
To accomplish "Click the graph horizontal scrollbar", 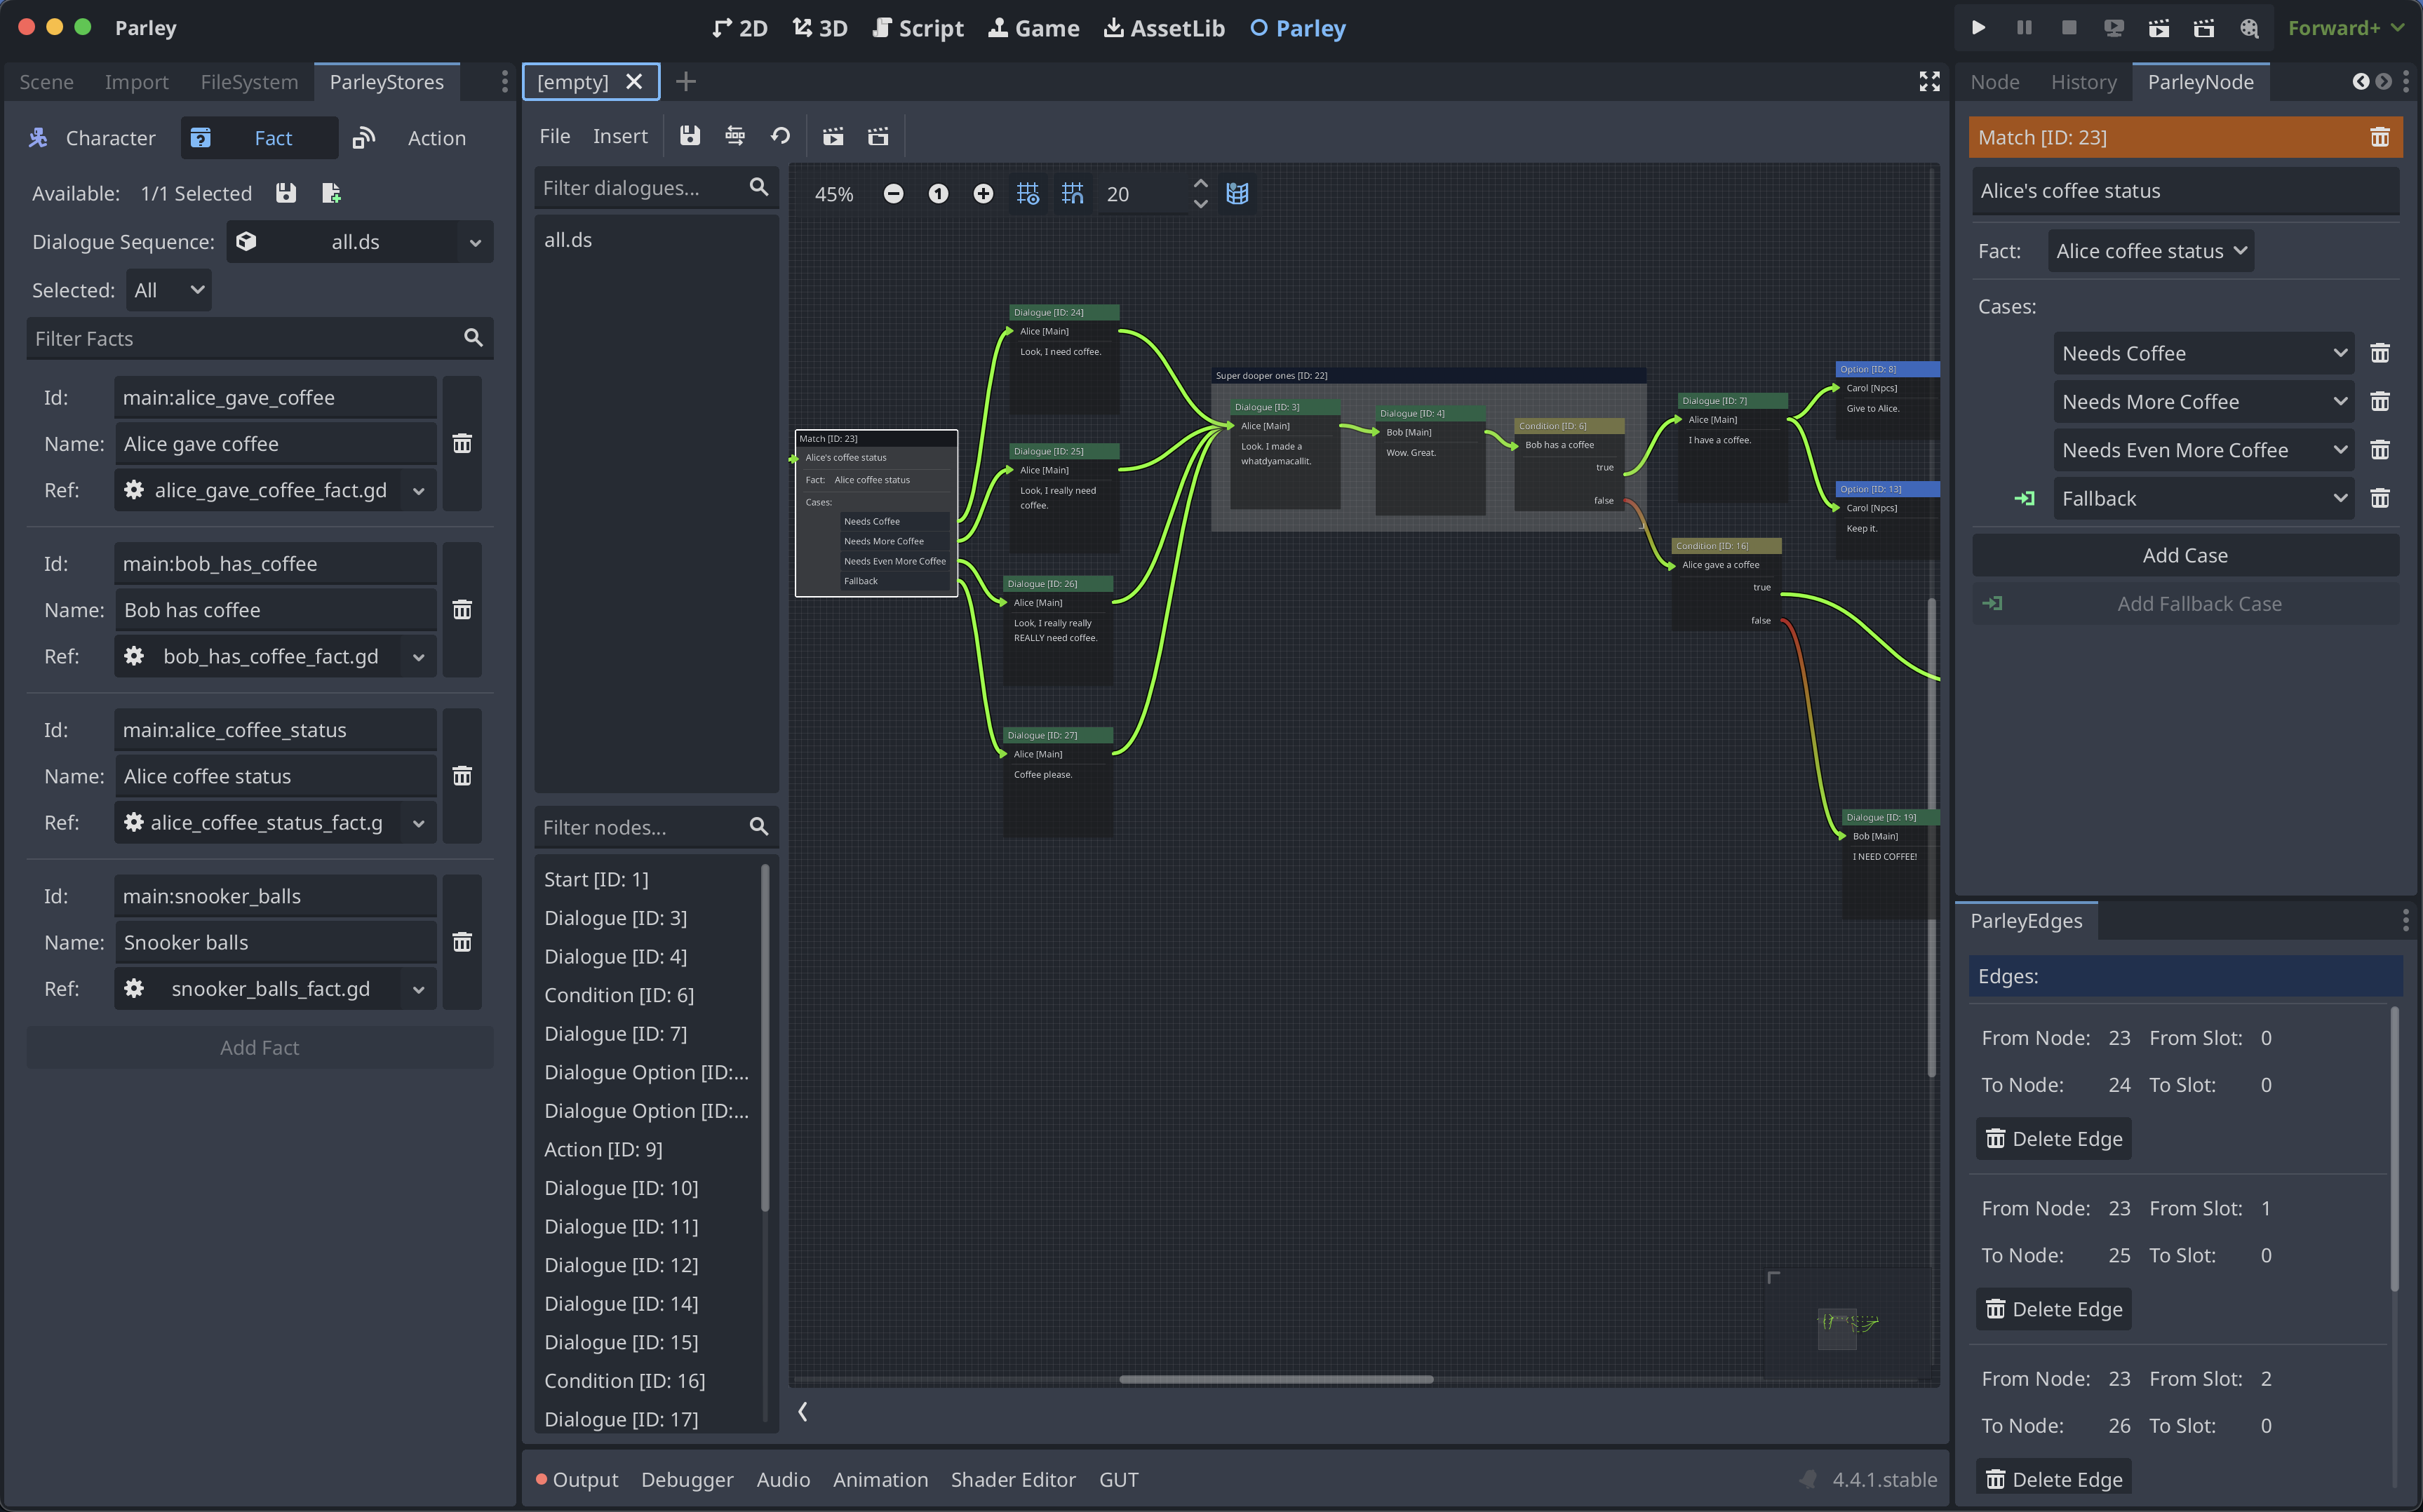I will pos(1275,1379).
